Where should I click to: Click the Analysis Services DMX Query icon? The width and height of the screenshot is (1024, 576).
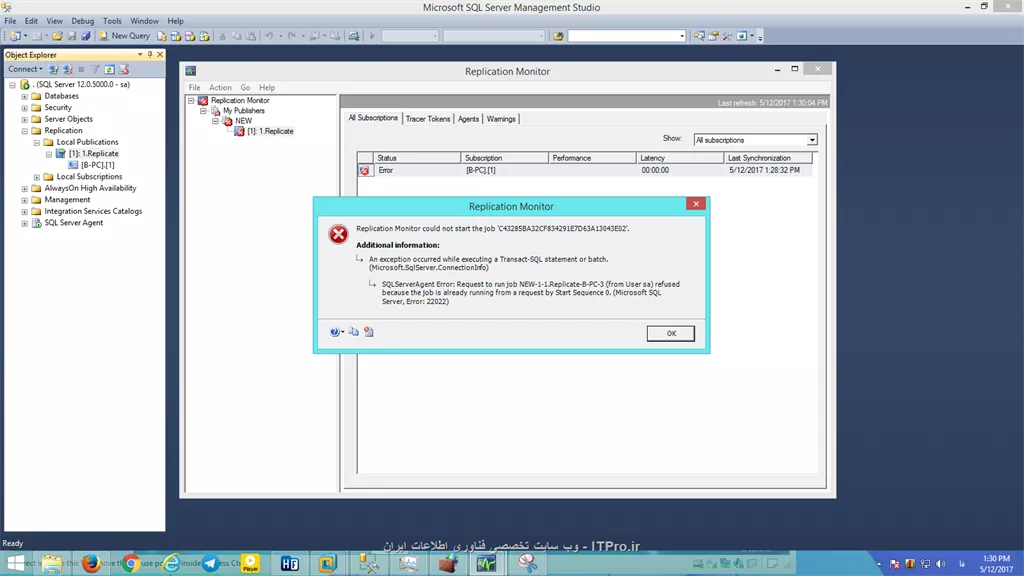[x=190, y=36]
